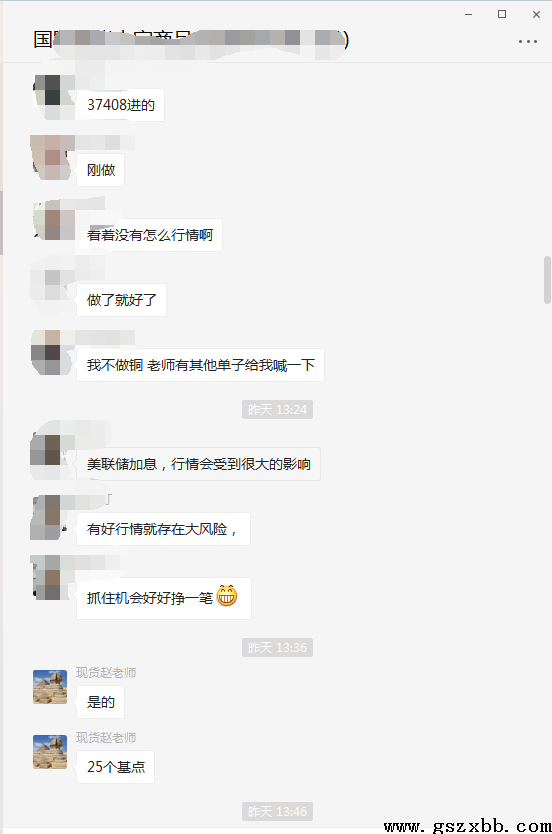Select the "做了就好了" message bubble

(x=121, y=300)
